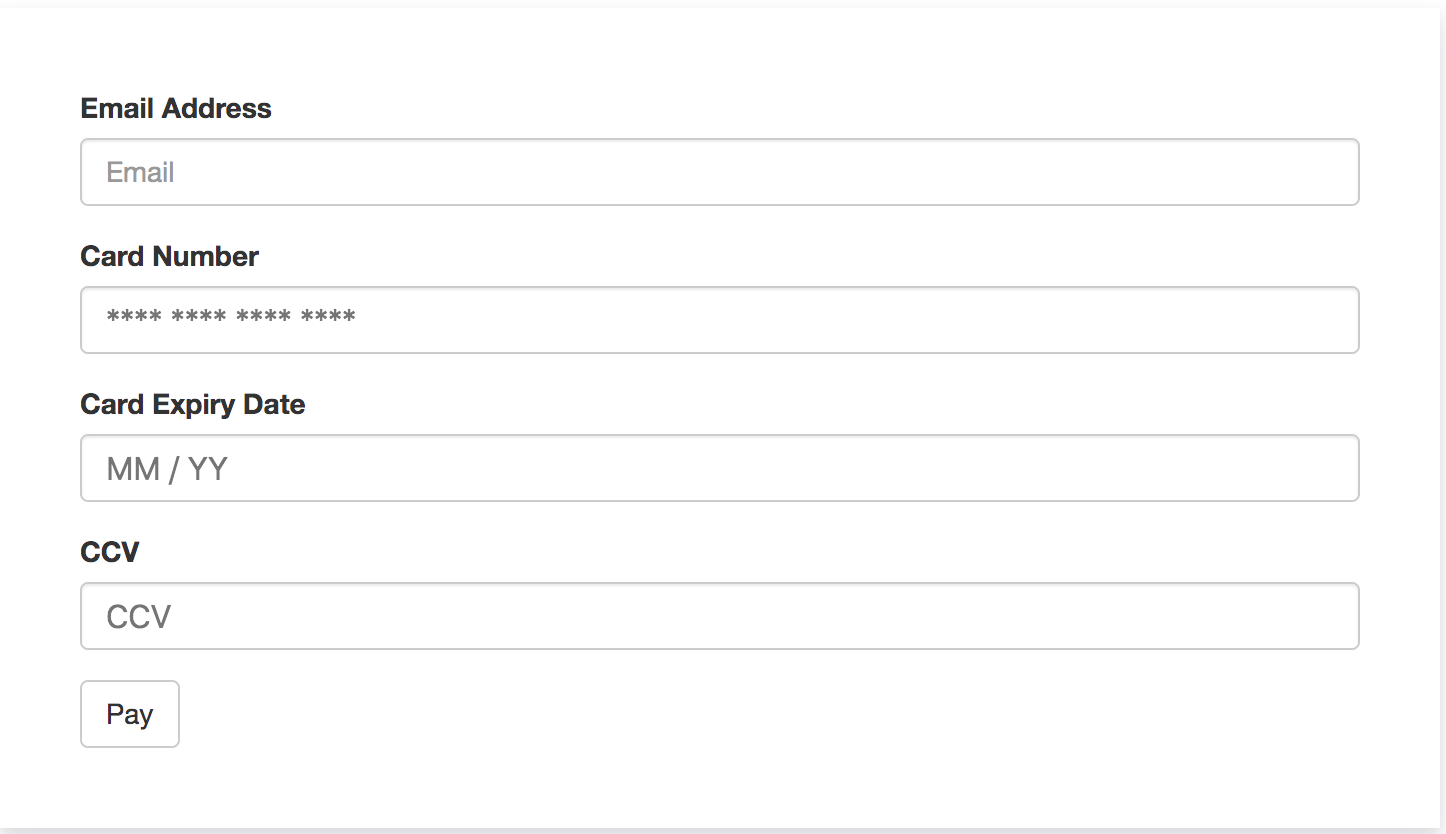Click the CCV label above its field

click(x=110, y=551)
